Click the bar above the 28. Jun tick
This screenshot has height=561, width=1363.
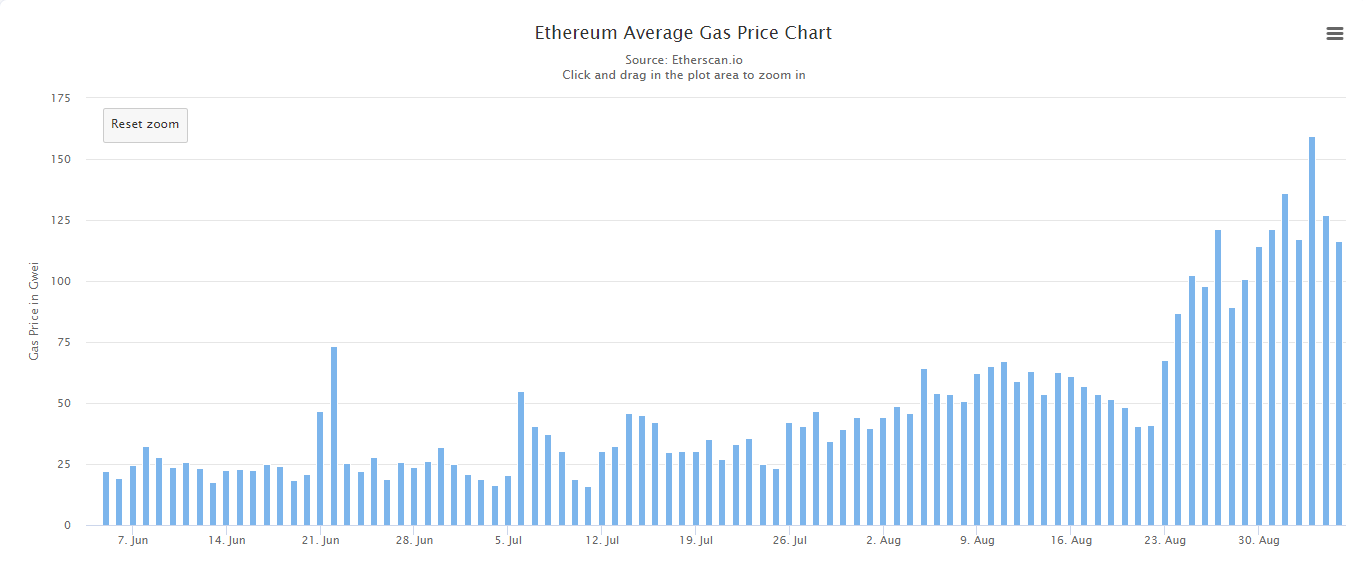point(414,496)
